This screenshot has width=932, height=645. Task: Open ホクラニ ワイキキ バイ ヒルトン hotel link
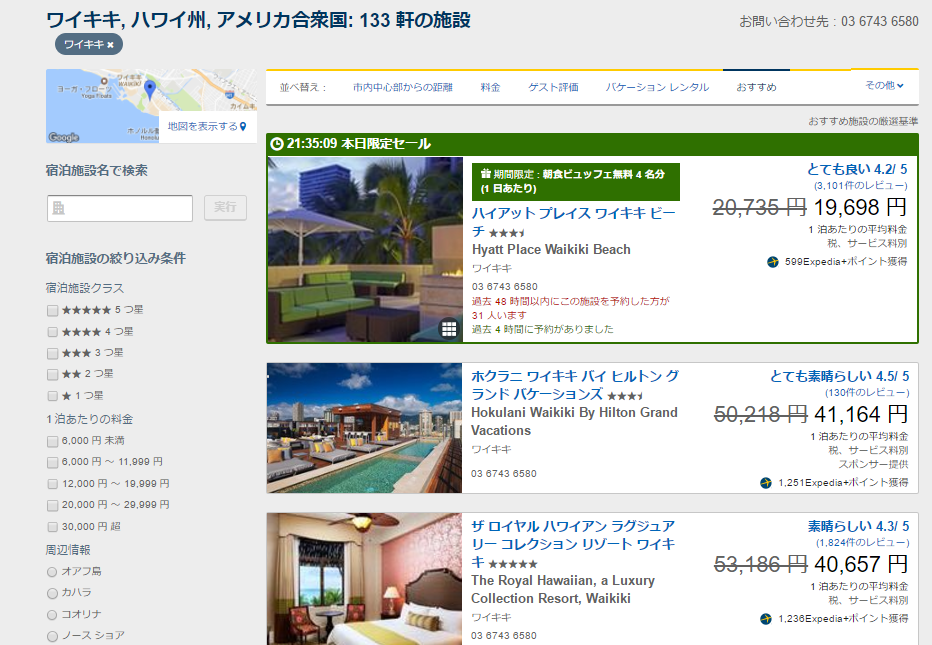[575, 385]
